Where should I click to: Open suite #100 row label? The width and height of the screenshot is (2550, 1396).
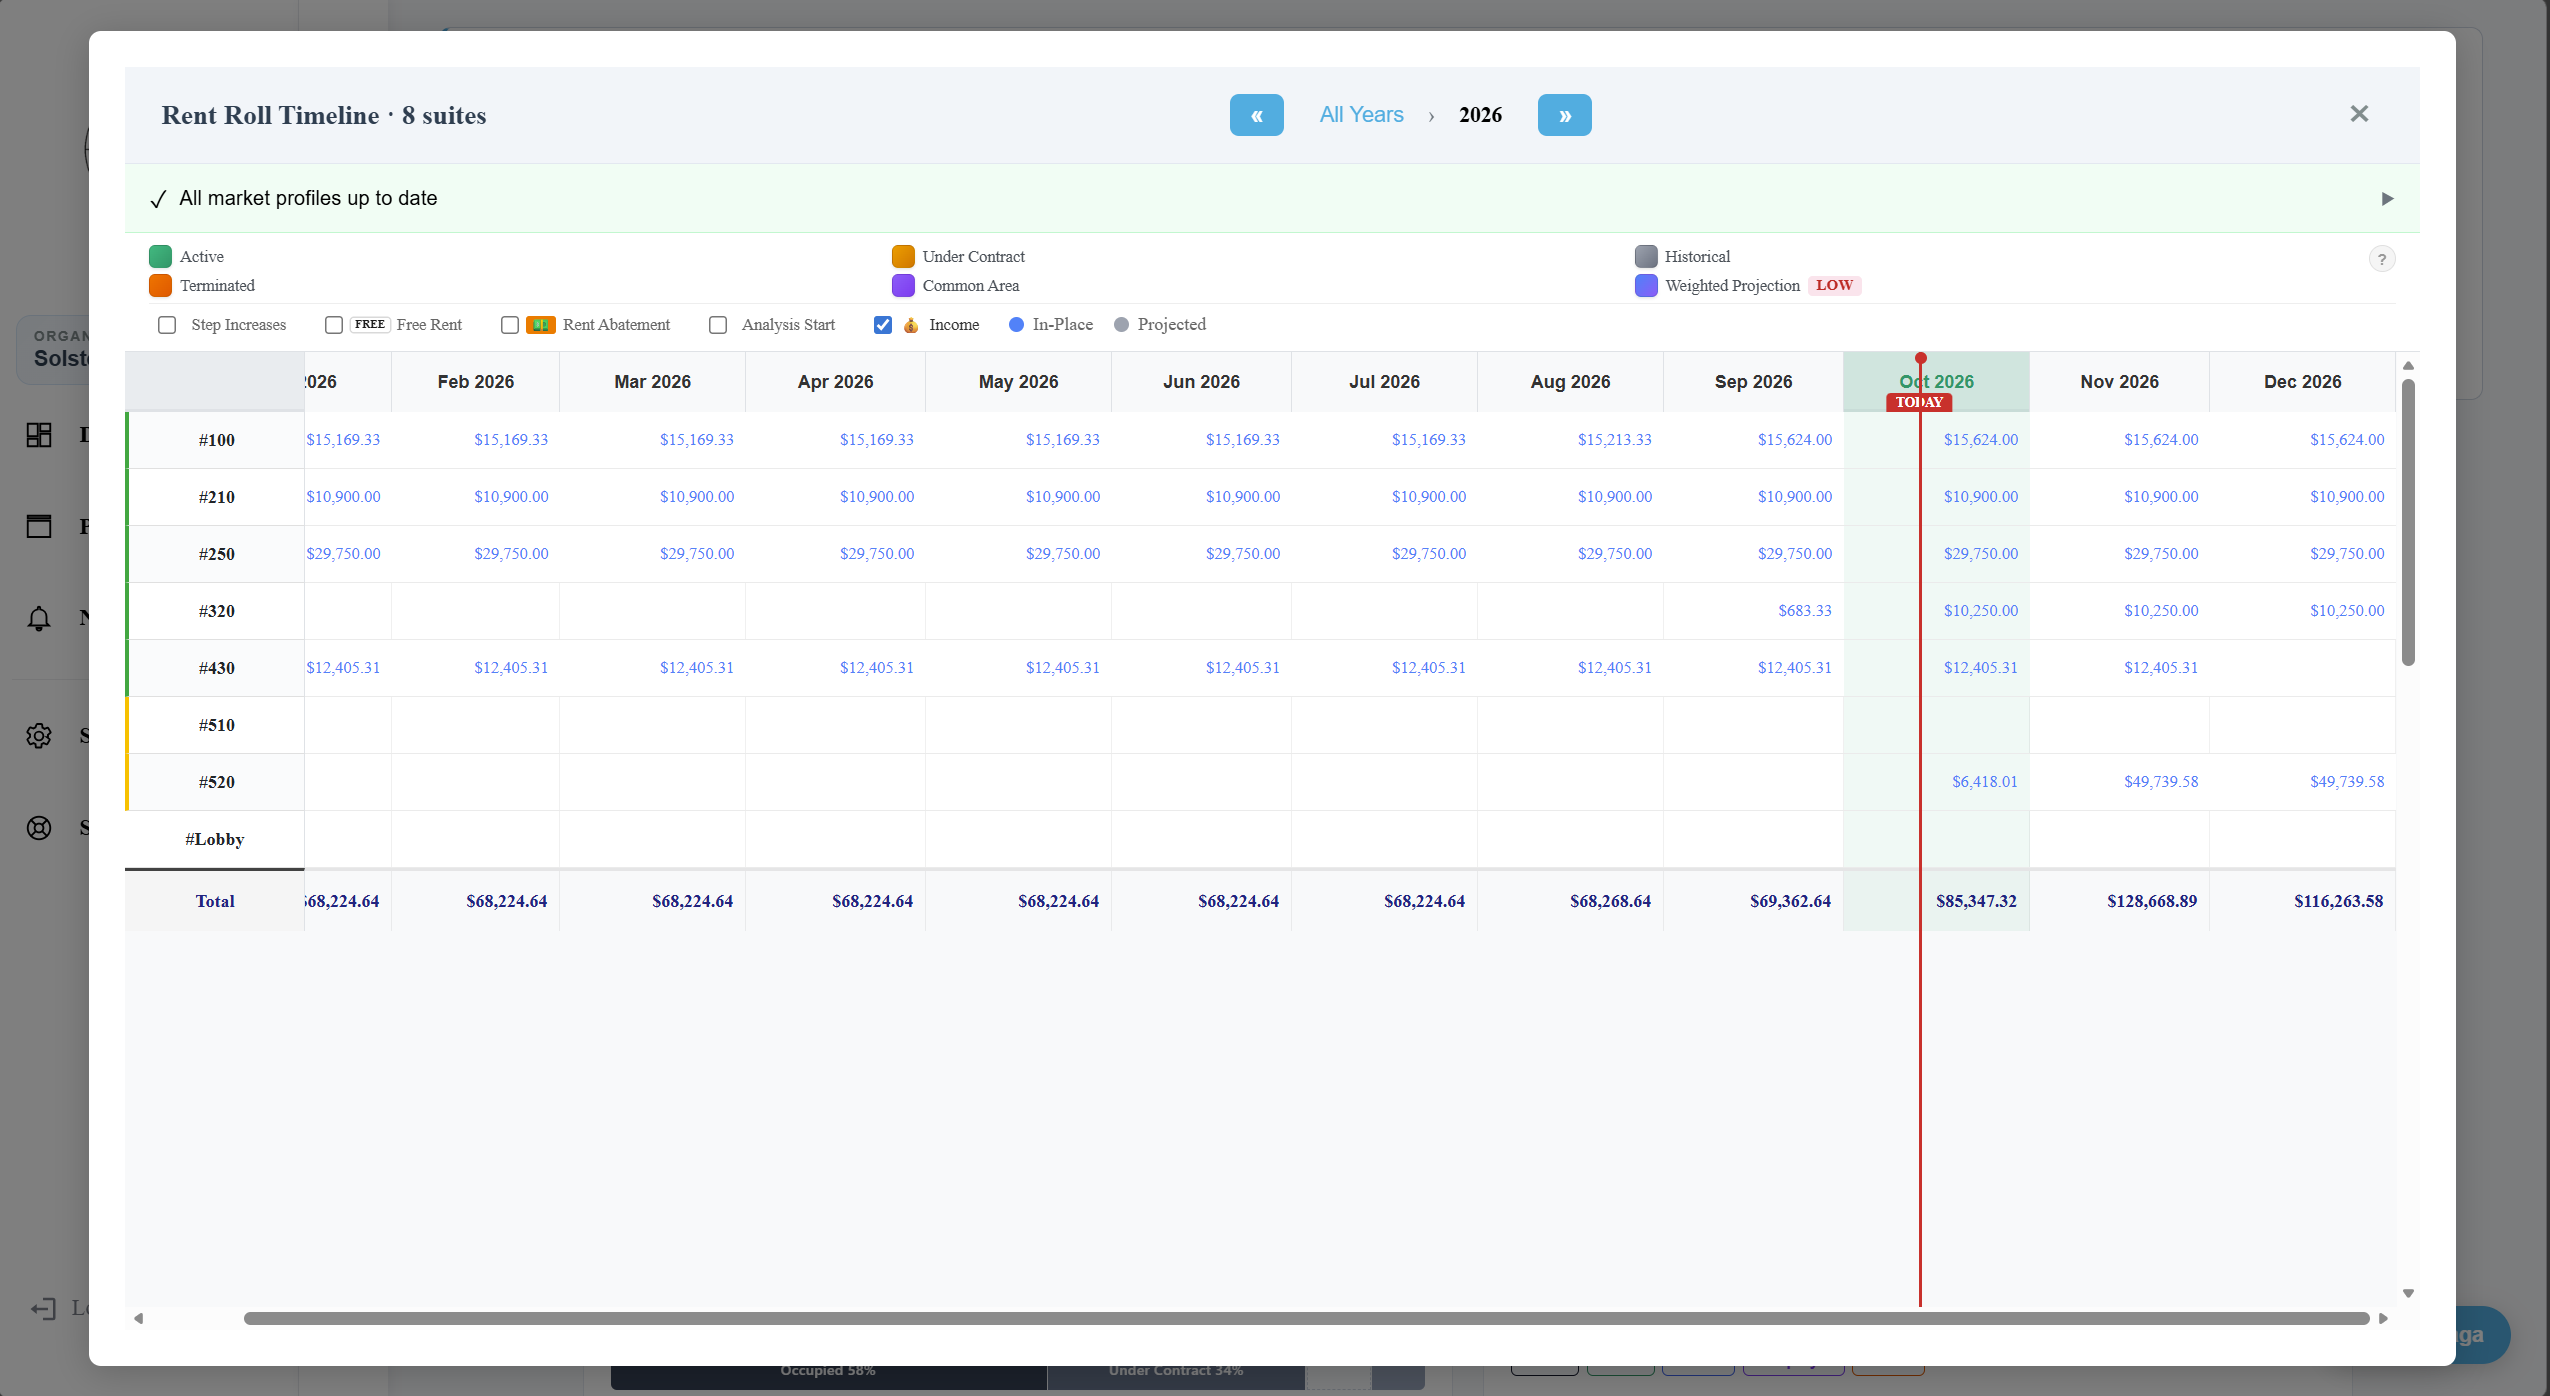click(216, 440)
